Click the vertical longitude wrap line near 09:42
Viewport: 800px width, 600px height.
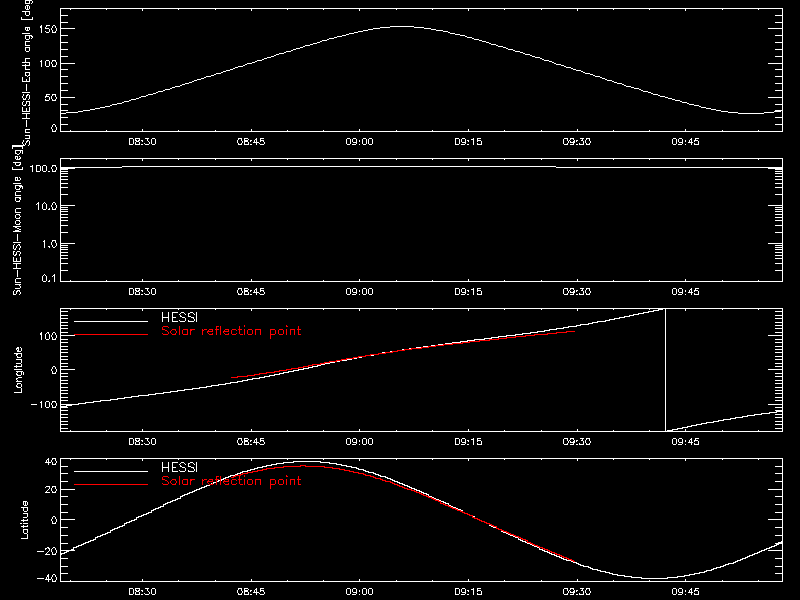click(665, 370)
